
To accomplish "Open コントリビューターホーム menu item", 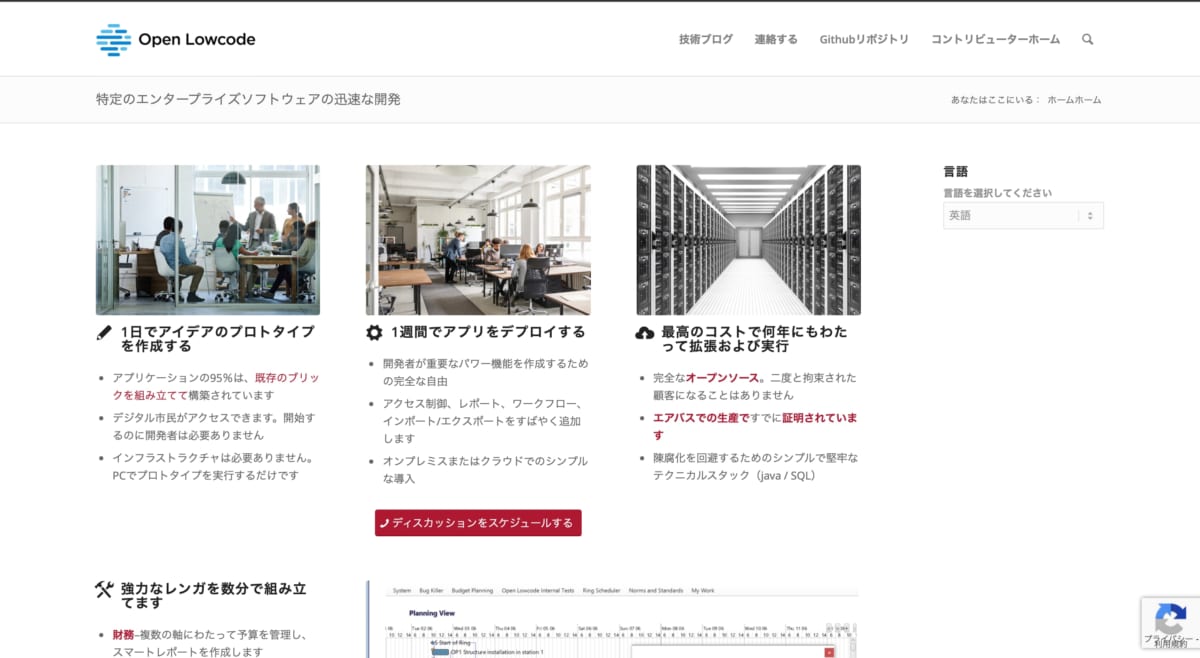I will click(x=995, y=39).
